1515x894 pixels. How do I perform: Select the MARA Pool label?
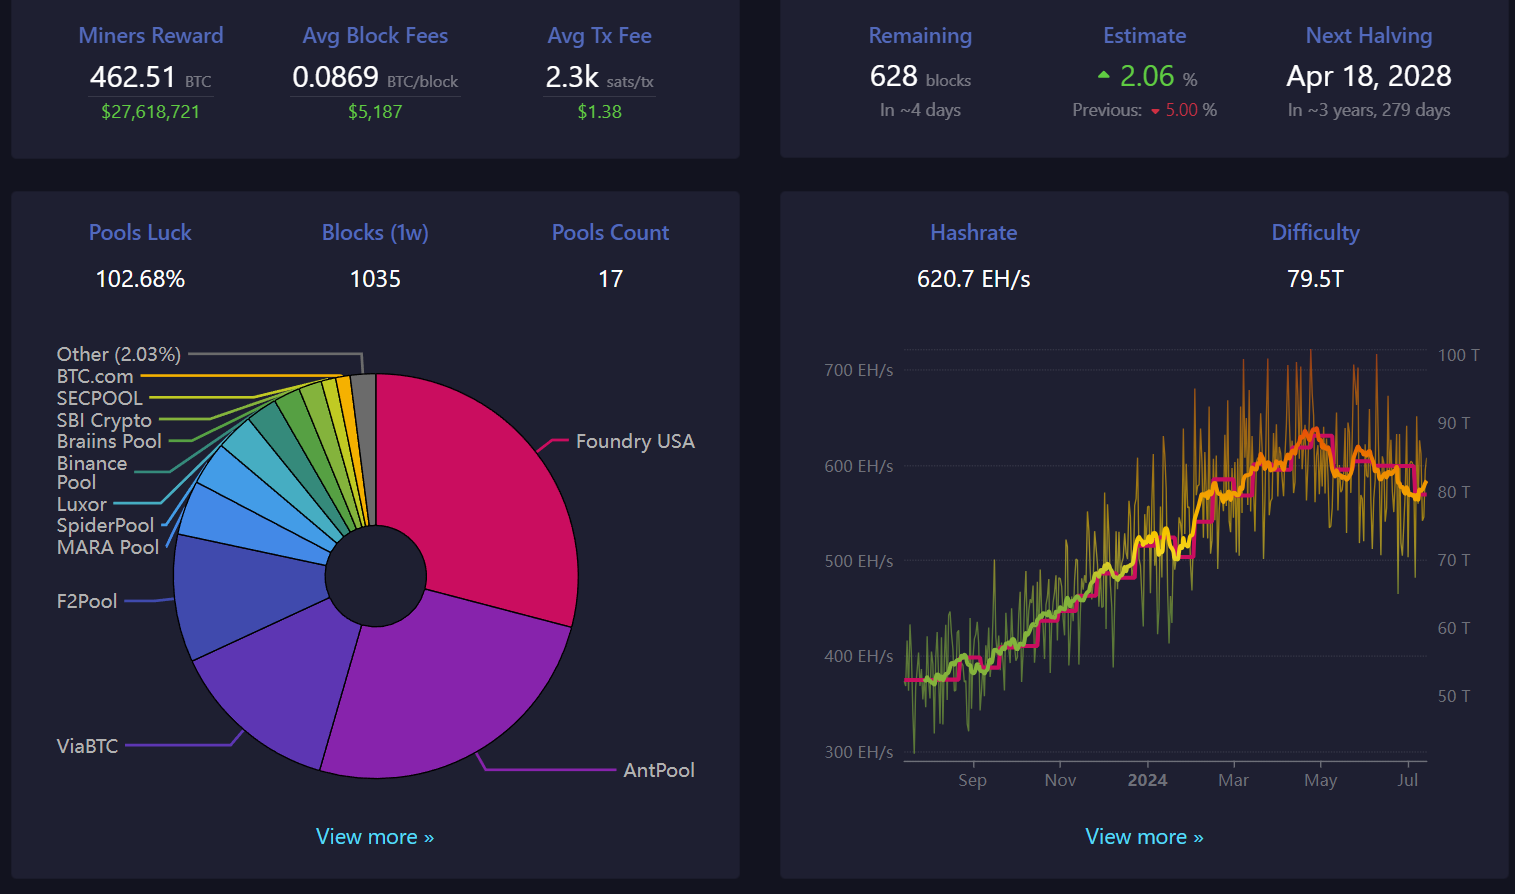pos(108,547)
